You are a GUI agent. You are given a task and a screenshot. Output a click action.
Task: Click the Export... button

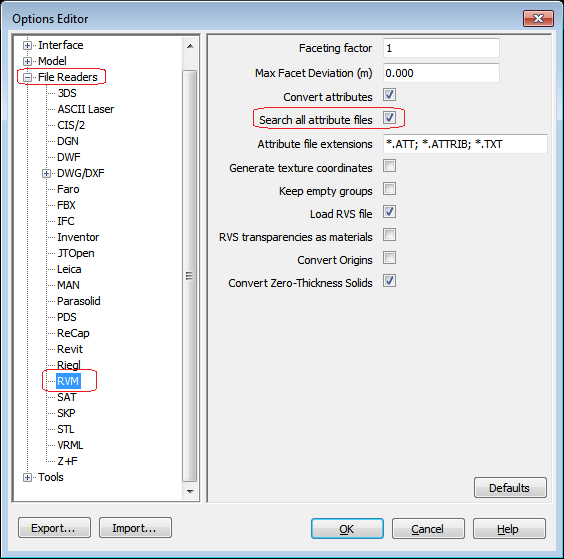54,528
